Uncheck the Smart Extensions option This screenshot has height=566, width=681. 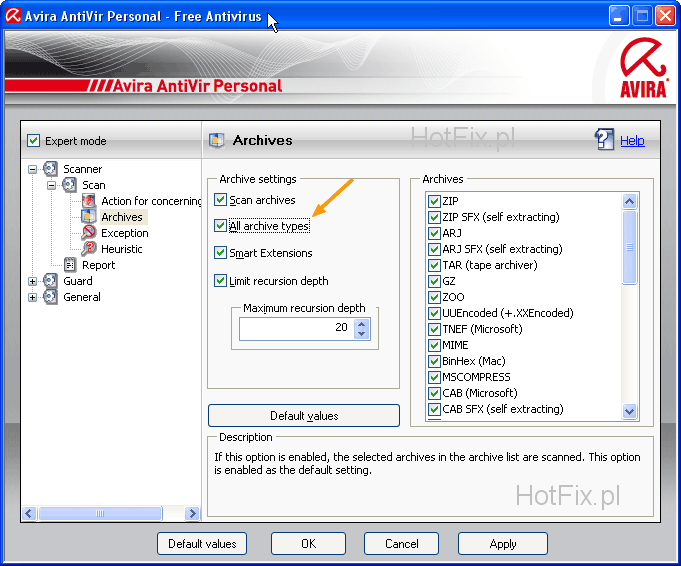pyautogui.click(x=221, y=253)
